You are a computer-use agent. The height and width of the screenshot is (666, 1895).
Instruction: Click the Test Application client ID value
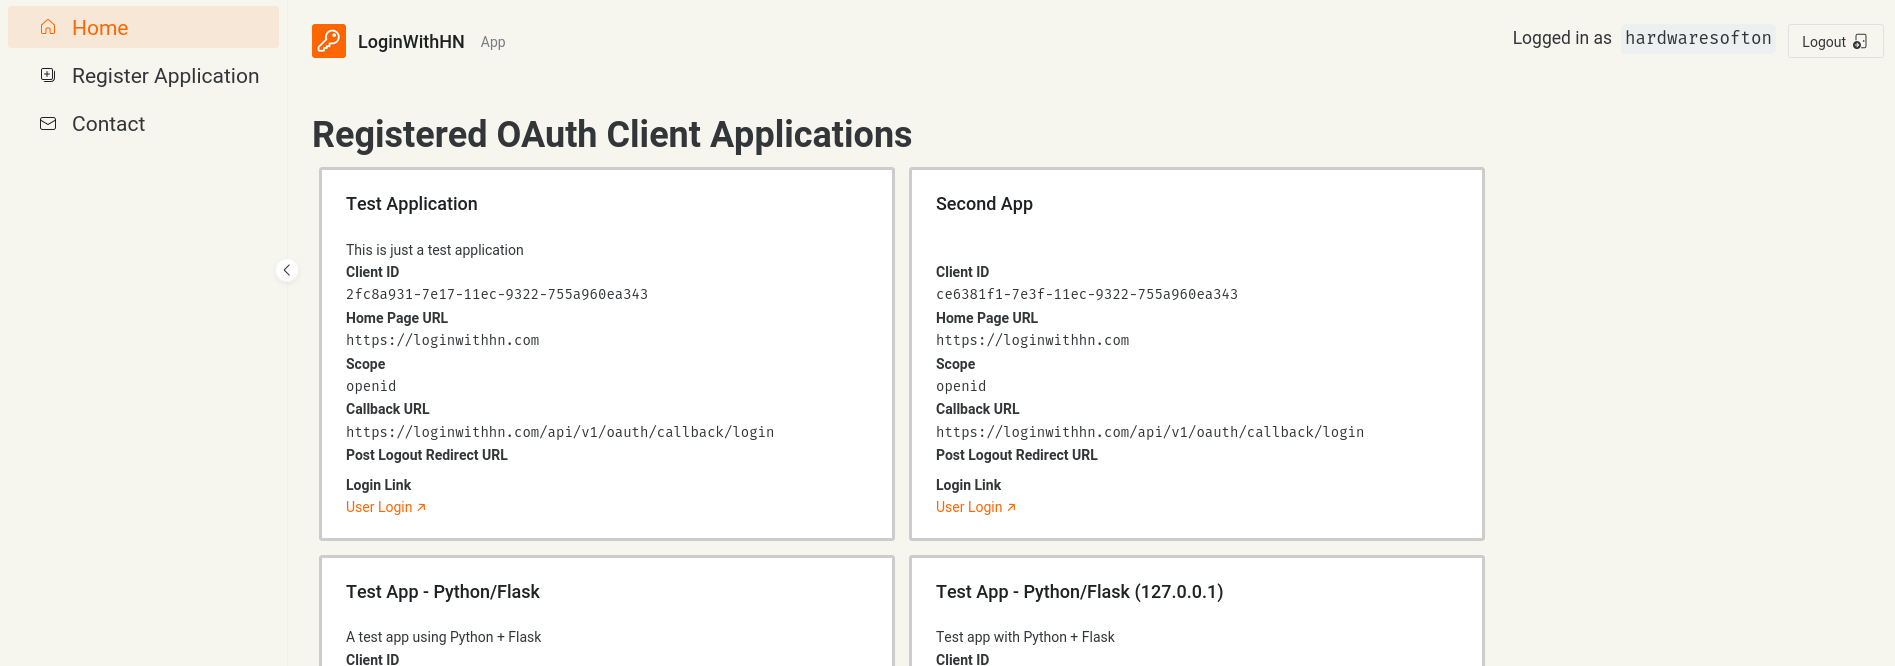coord(497,294)
